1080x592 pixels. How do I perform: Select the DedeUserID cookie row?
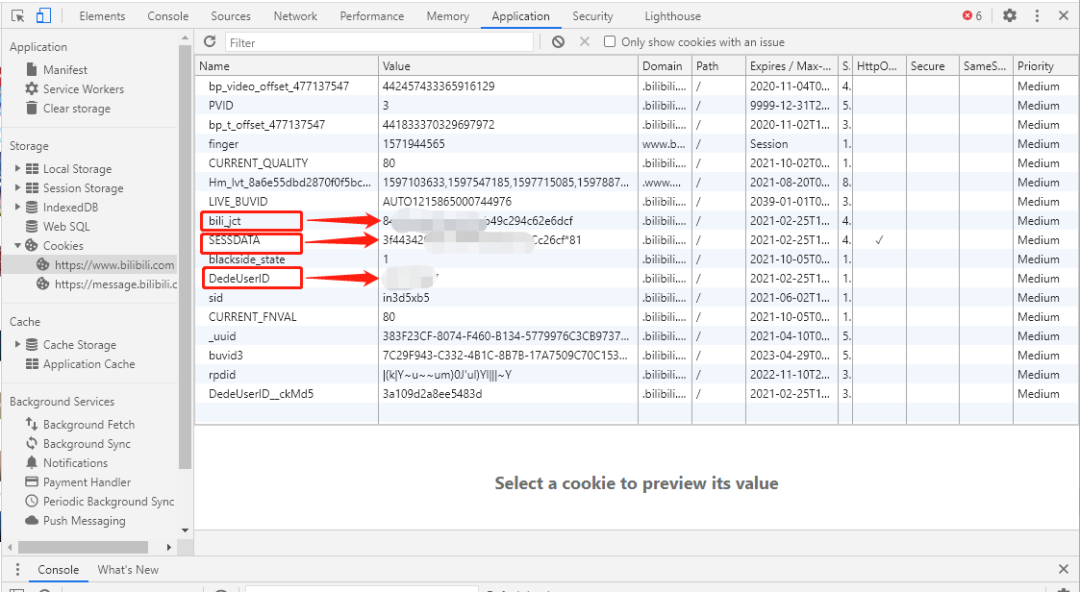click(x=636, y=278)
